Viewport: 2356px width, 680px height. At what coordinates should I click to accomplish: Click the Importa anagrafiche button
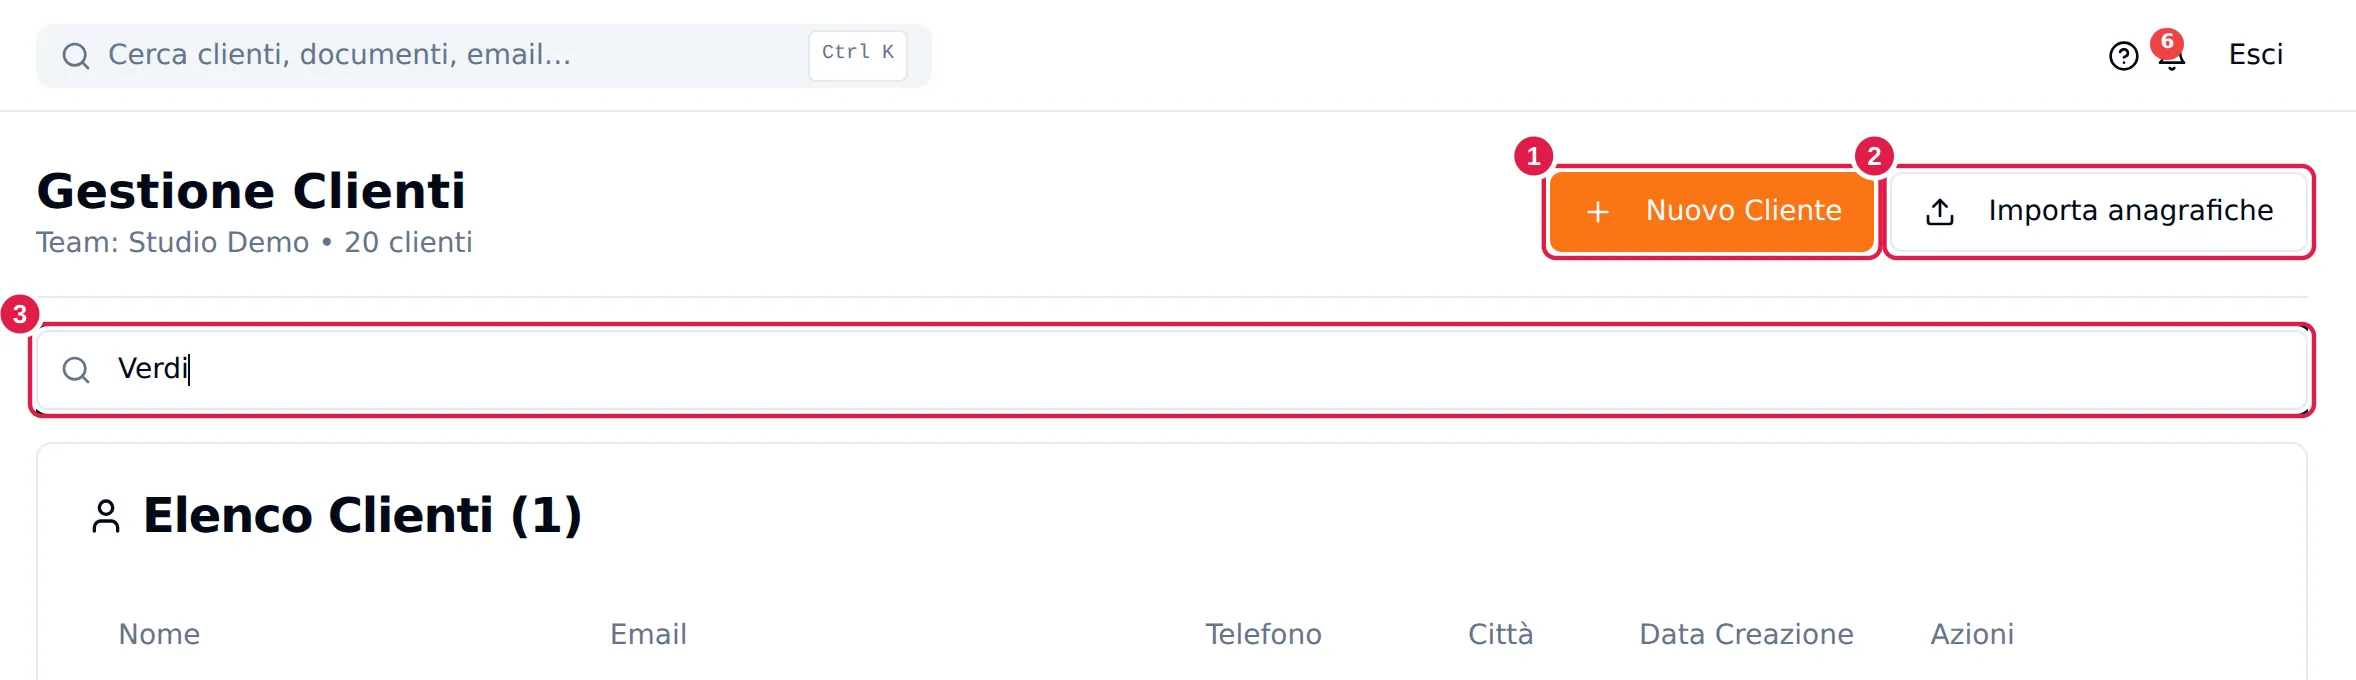(2099, 212)
